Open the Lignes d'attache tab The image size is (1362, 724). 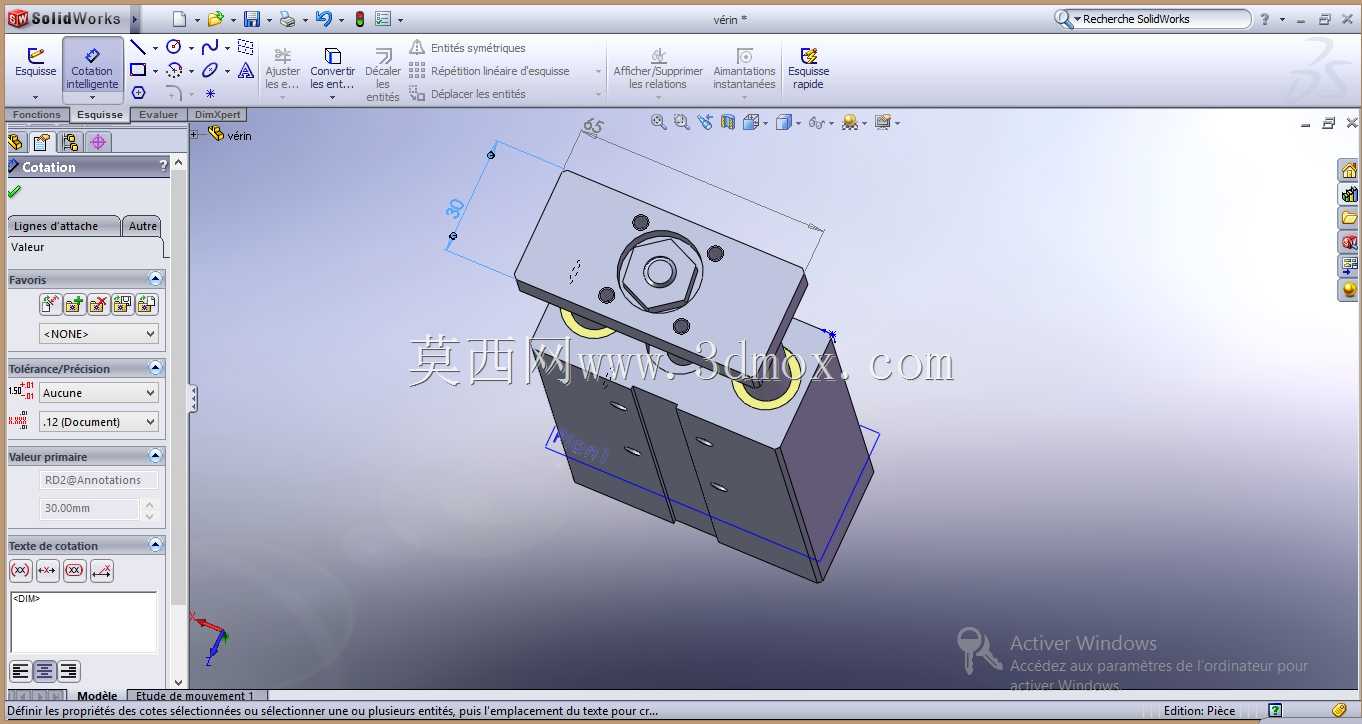click(x=63, y=226)
